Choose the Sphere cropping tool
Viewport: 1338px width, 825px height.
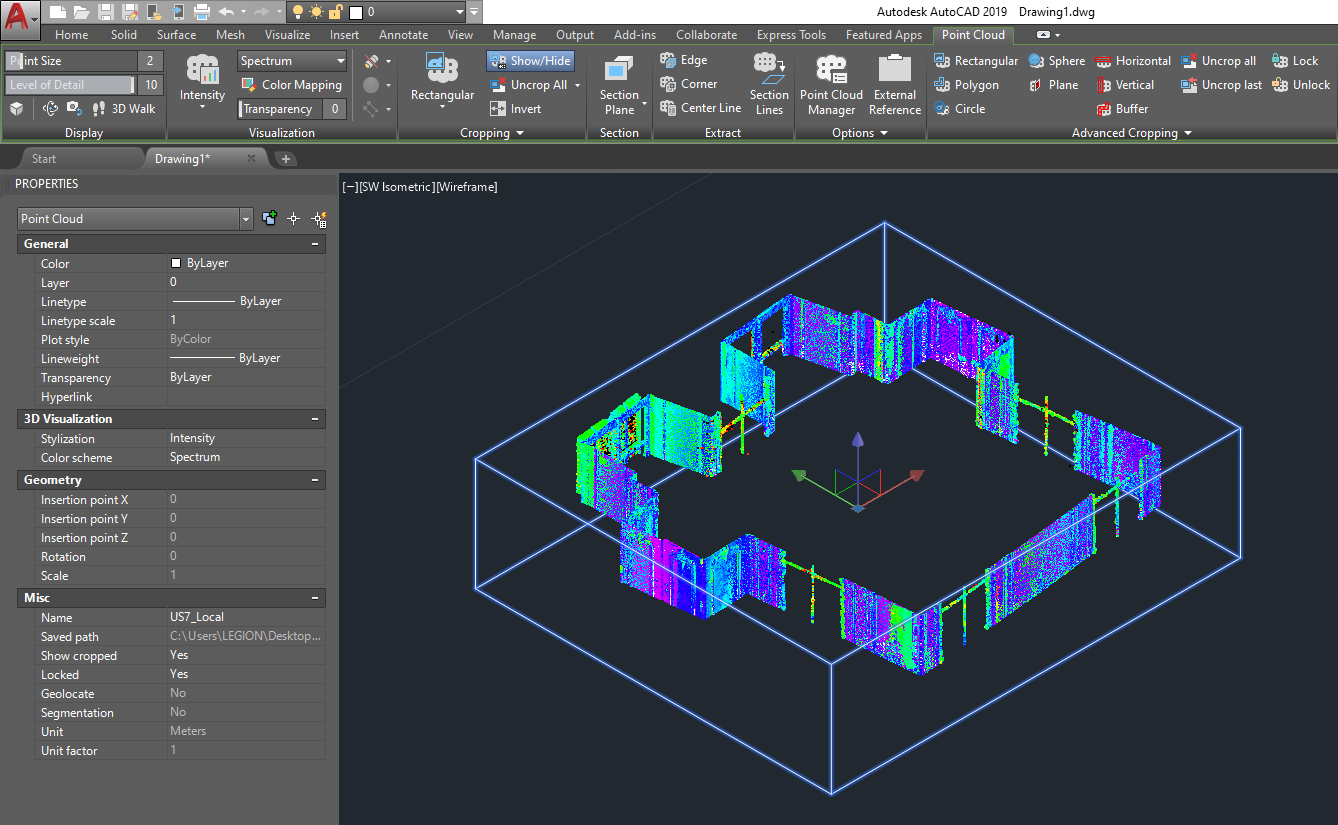(x=1056, y=61)
